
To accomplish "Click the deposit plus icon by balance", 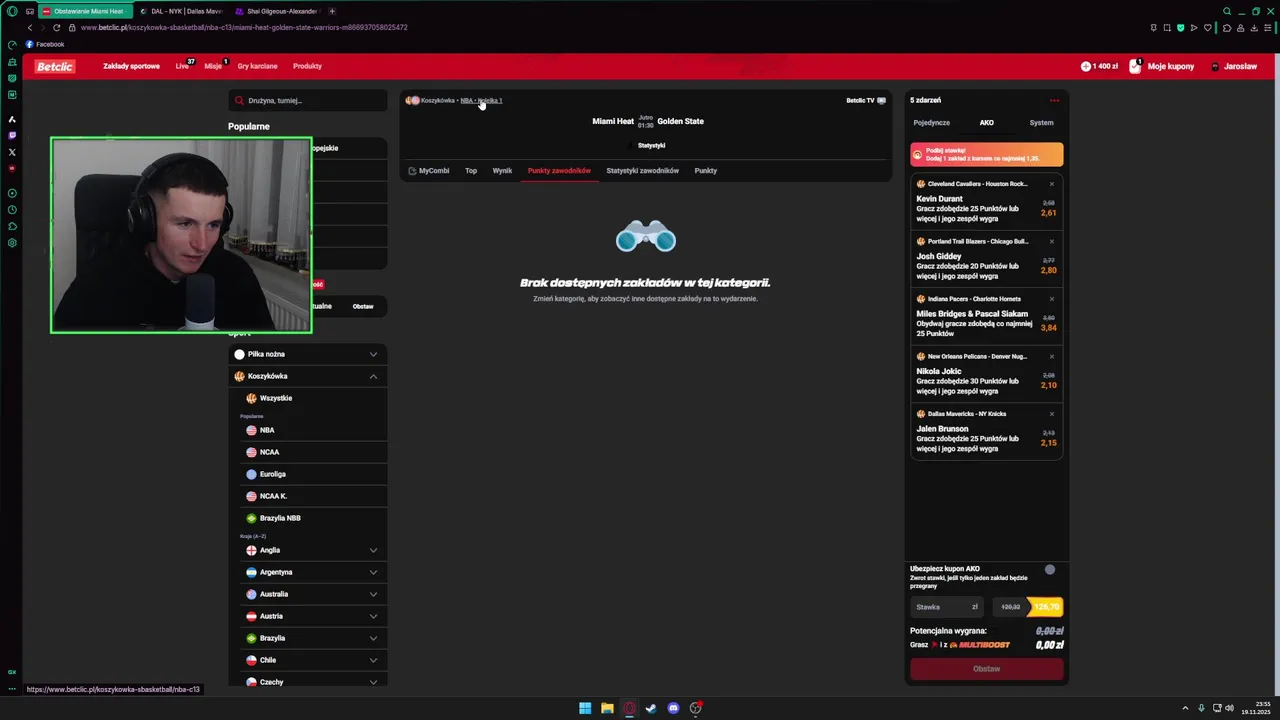I will pos(1086,66).
